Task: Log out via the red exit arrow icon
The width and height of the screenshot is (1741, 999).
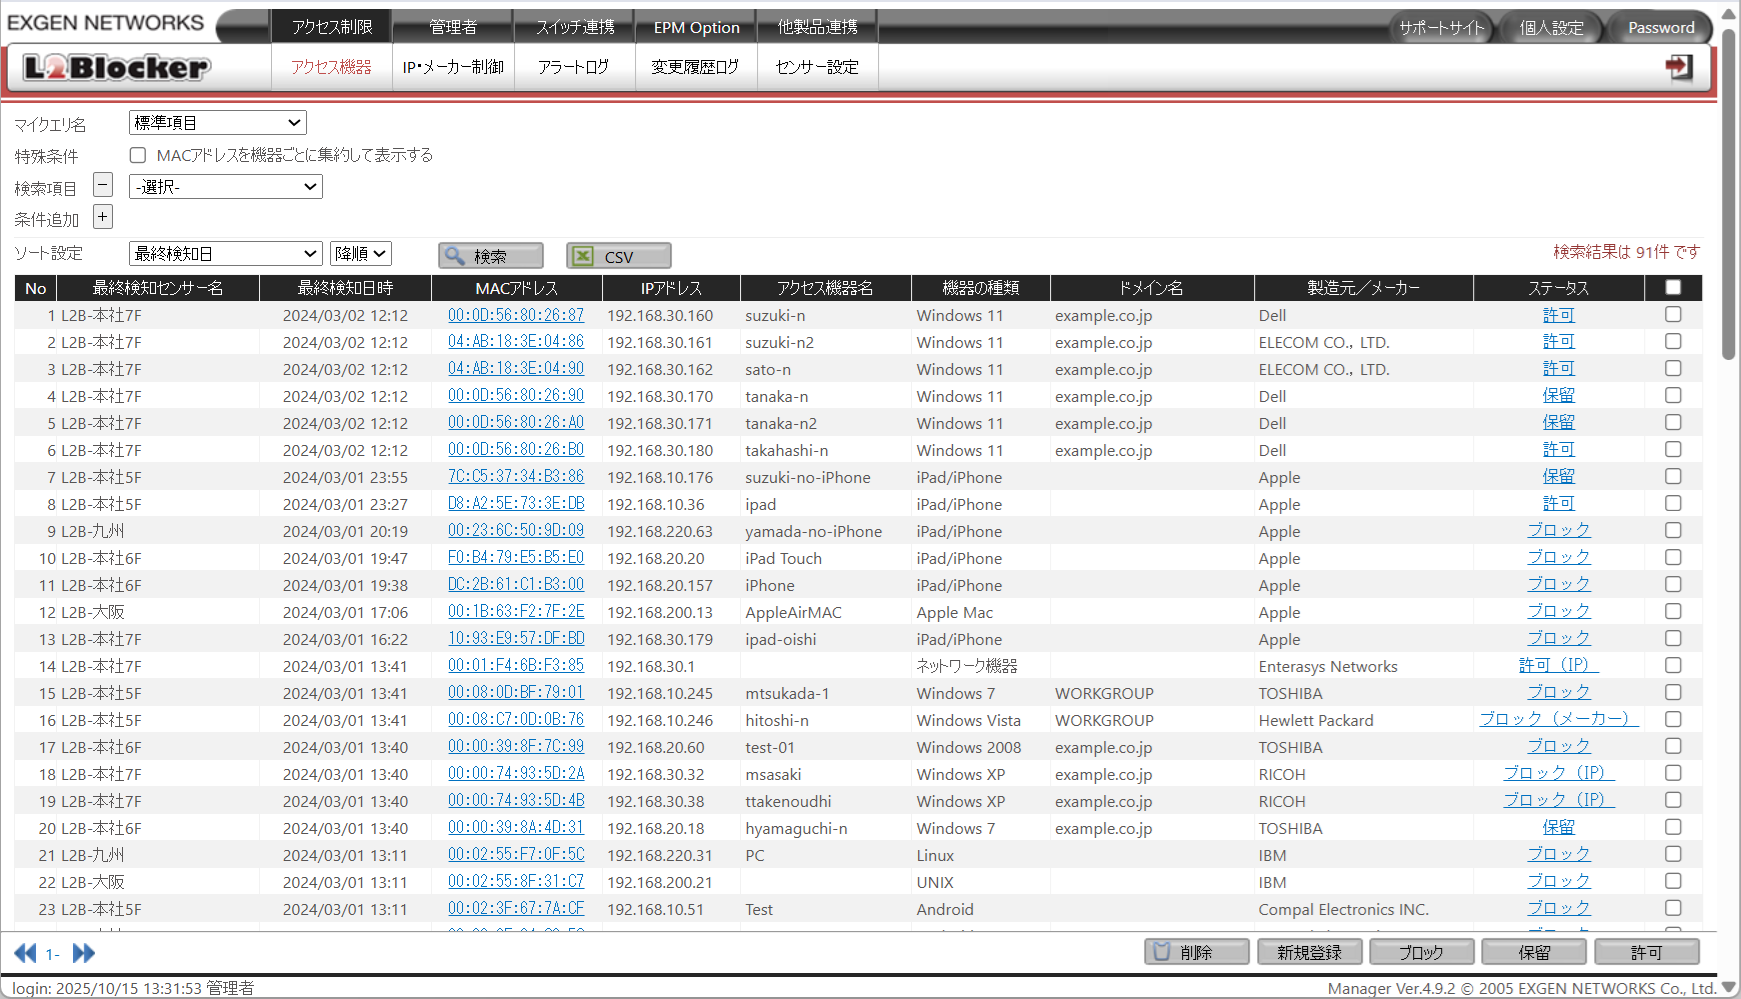Action: [x=1679, y=66]
